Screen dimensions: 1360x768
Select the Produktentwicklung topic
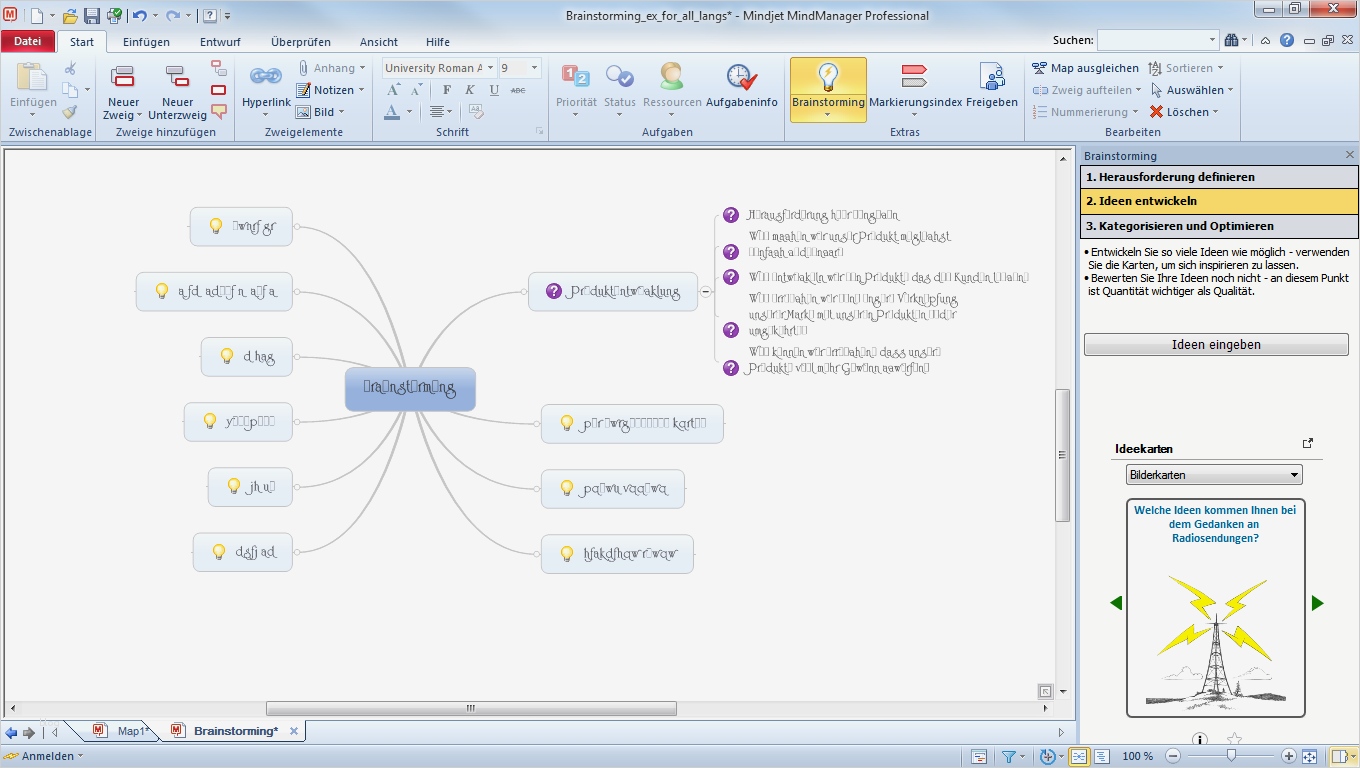[x=613, y=292]
